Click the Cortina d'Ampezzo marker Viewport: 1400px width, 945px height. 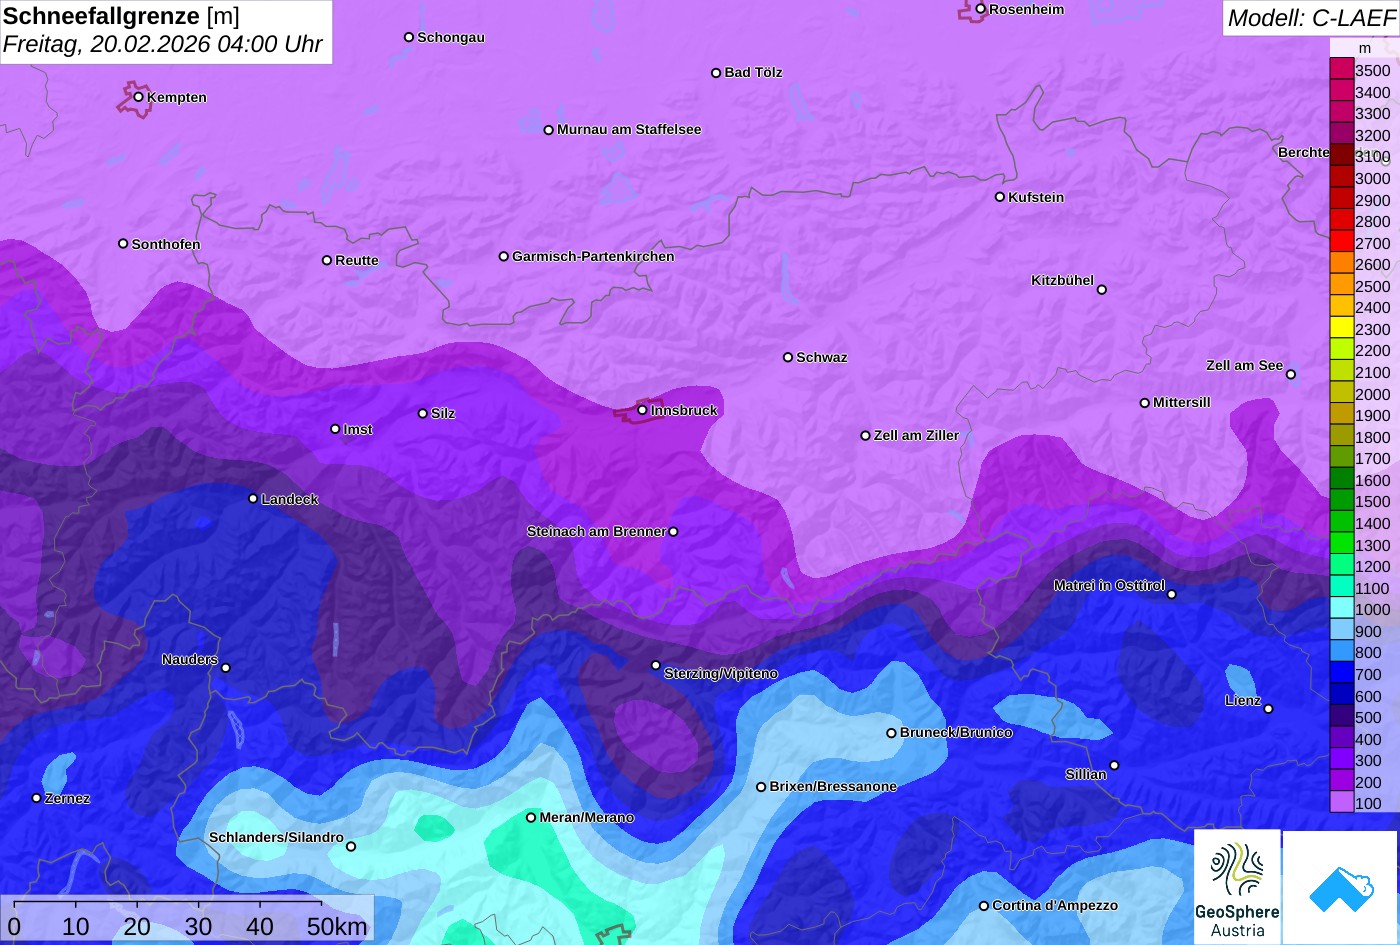tap(984, 906)
